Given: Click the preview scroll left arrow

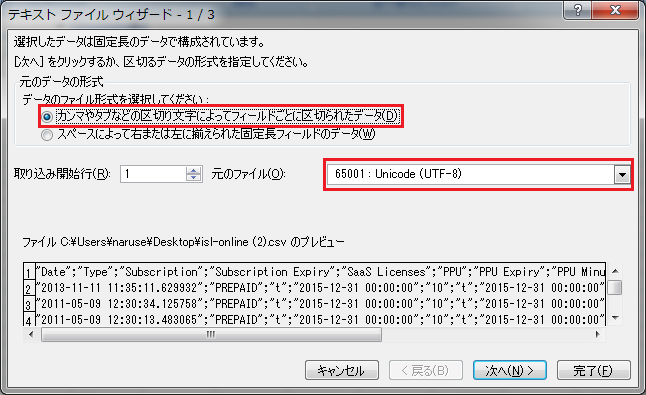Looking at the screenshot, I should 31,334.
